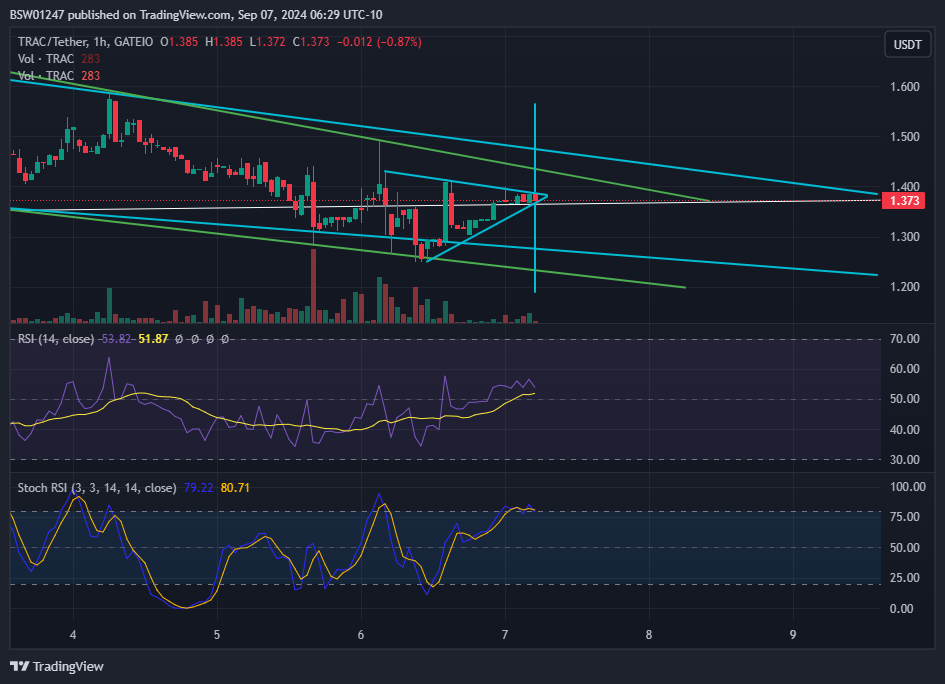Click date 6 on the time axis

361,635
